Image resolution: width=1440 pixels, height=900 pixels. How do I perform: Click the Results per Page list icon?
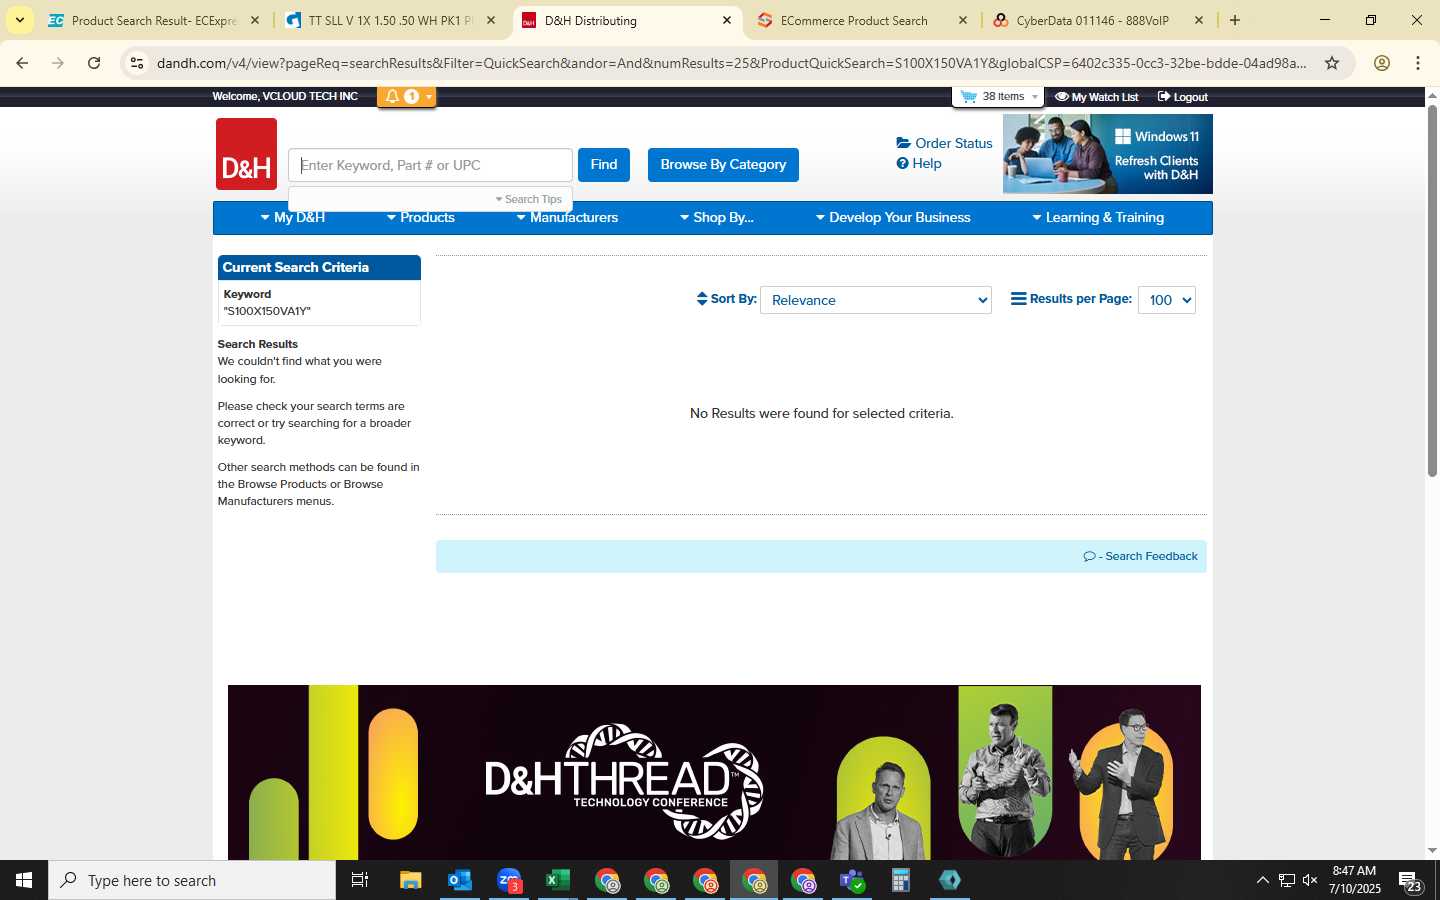pyautogui.click(x=1018, y=299)
